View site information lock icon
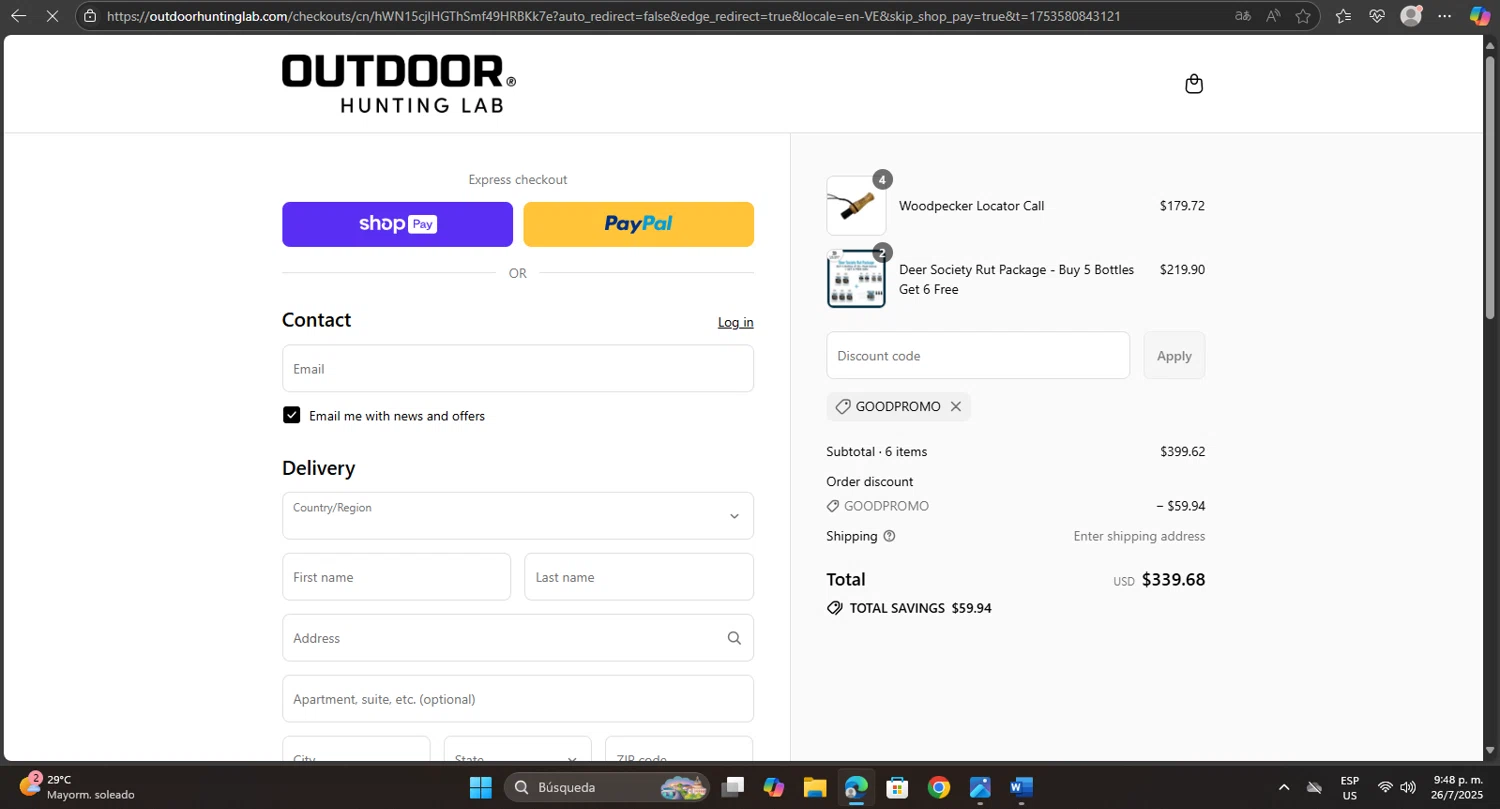This screenshot has width=1500, height=809. pyautogui.click(x=90, y=16)
